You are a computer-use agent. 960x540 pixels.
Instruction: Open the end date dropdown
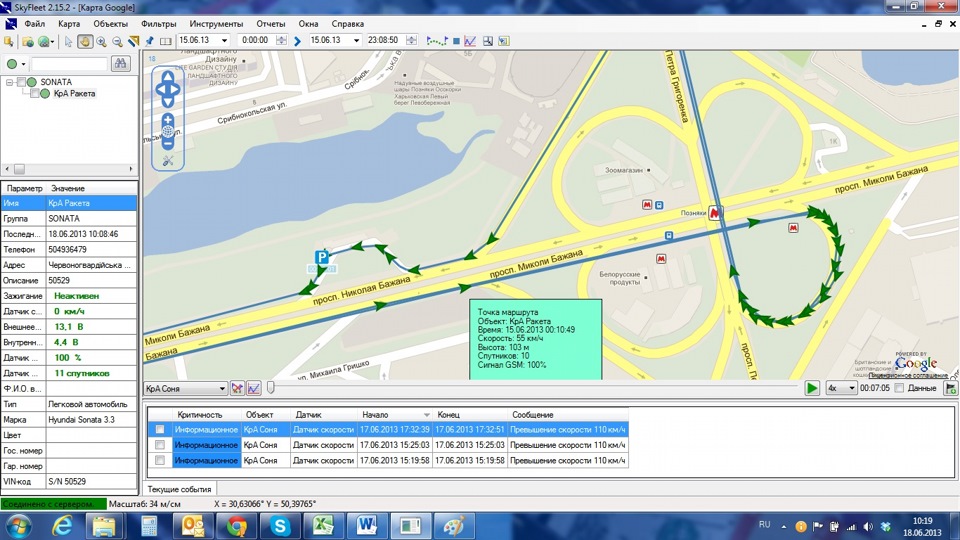(356, 40)
